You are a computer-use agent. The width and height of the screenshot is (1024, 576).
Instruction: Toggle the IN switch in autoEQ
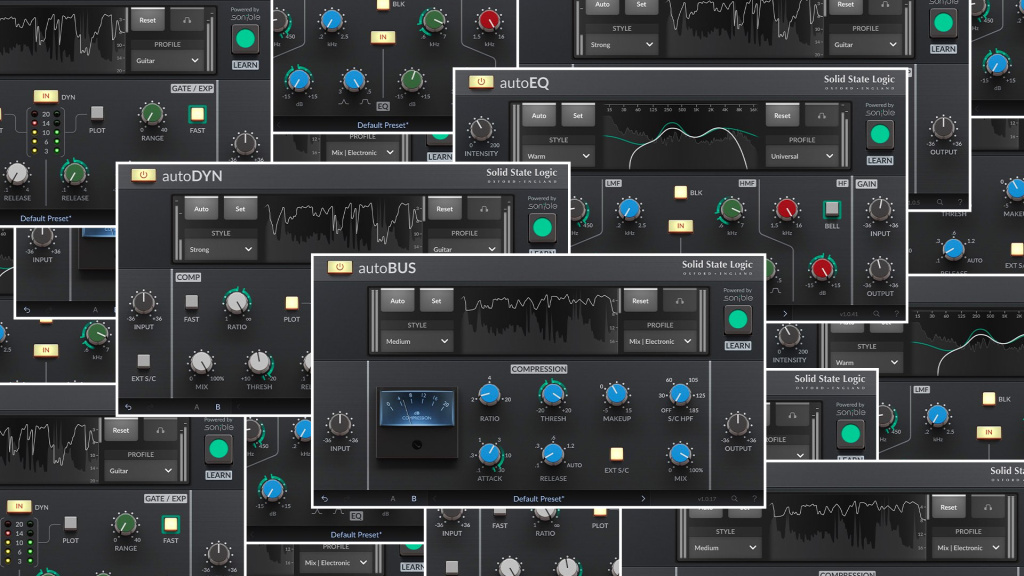tap(680, 226)
